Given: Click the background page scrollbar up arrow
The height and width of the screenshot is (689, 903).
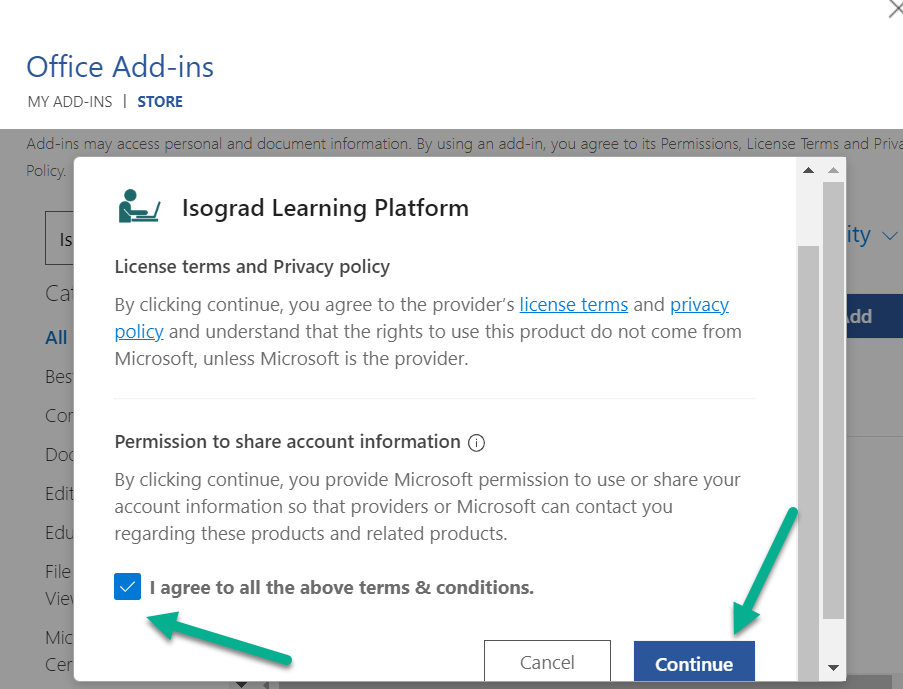Looking at the screenshot, I should coord(833,170).
